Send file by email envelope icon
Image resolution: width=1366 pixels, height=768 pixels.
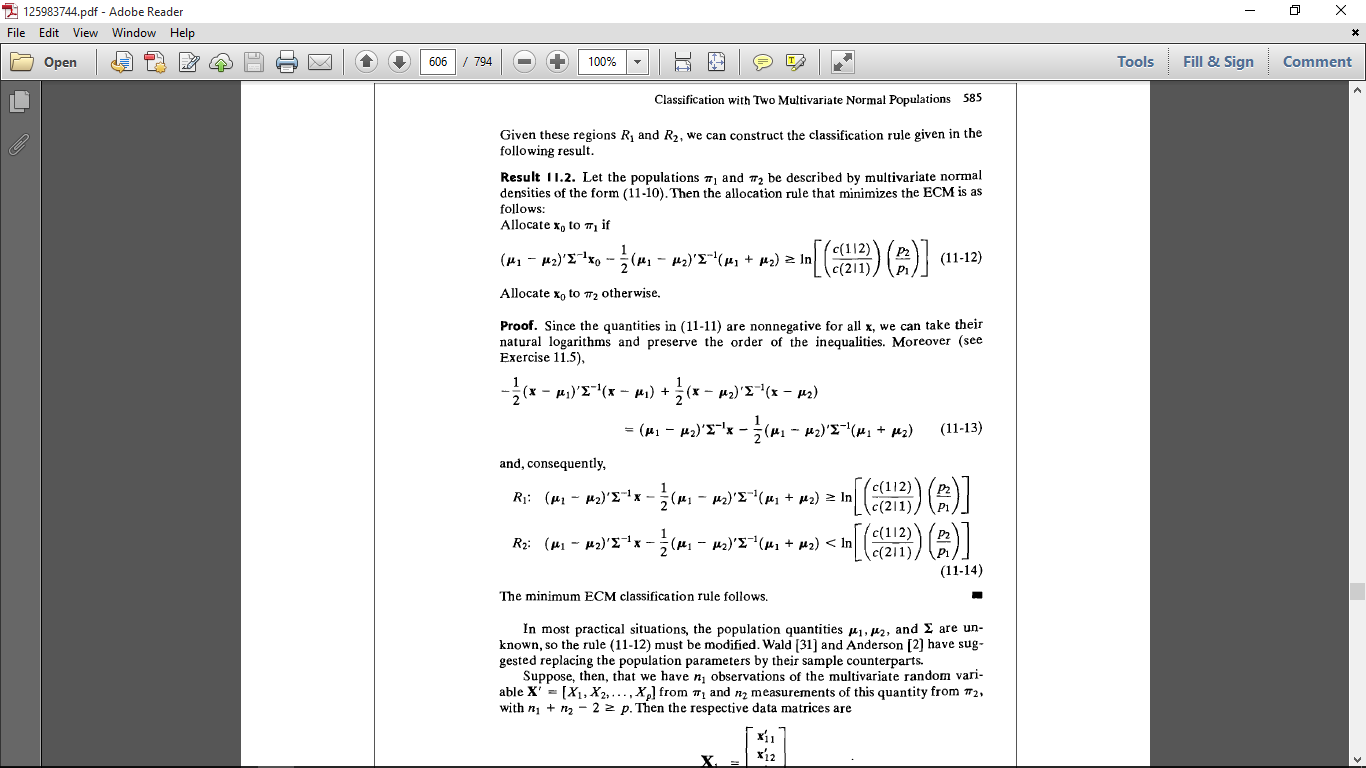coord(320,62)
